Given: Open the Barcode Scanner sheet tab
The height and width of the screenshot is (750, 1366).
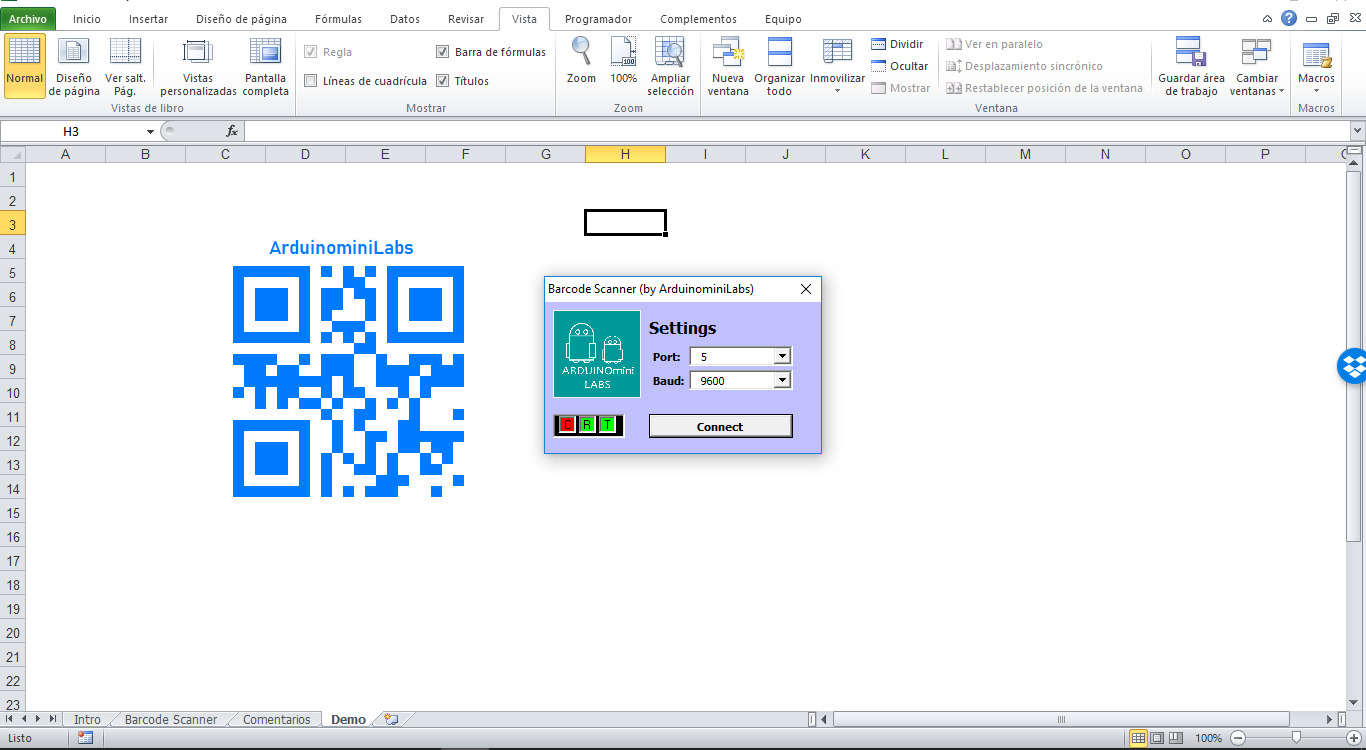Looking at the screenshot, I should [171, 718].
